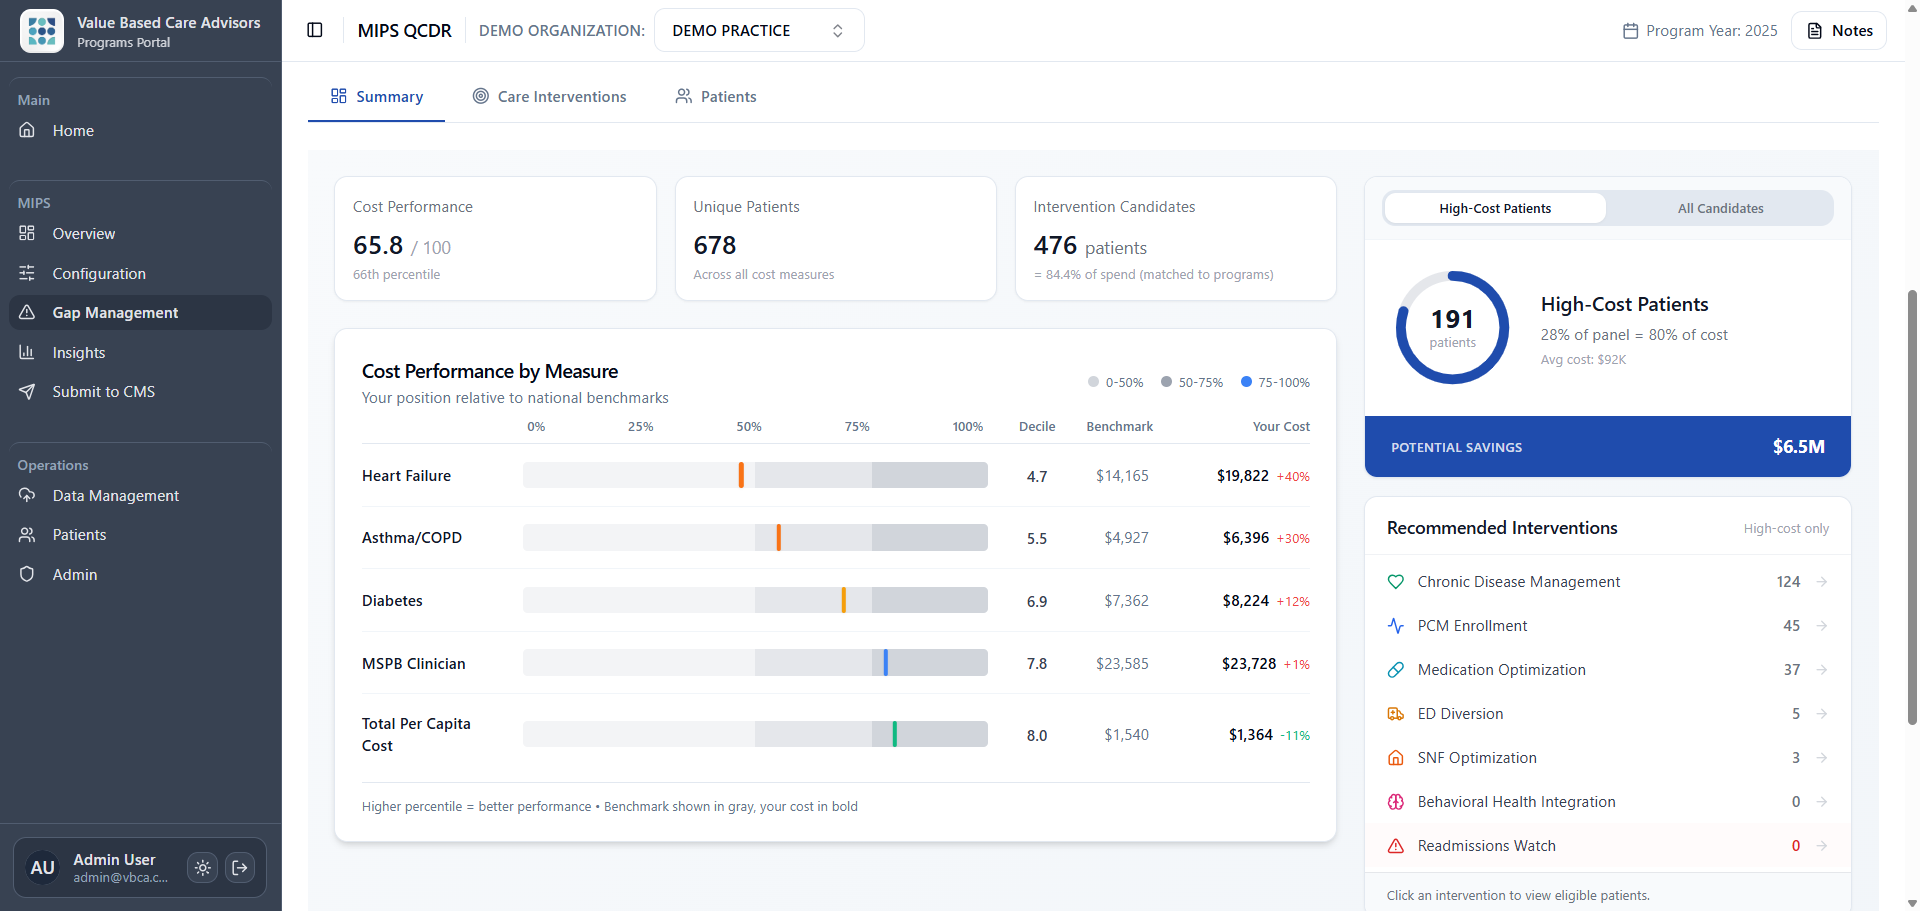Open the Demo Practice organization dropdown
1920x911 pixels.
pyautogui.click(x=758, y=30)
